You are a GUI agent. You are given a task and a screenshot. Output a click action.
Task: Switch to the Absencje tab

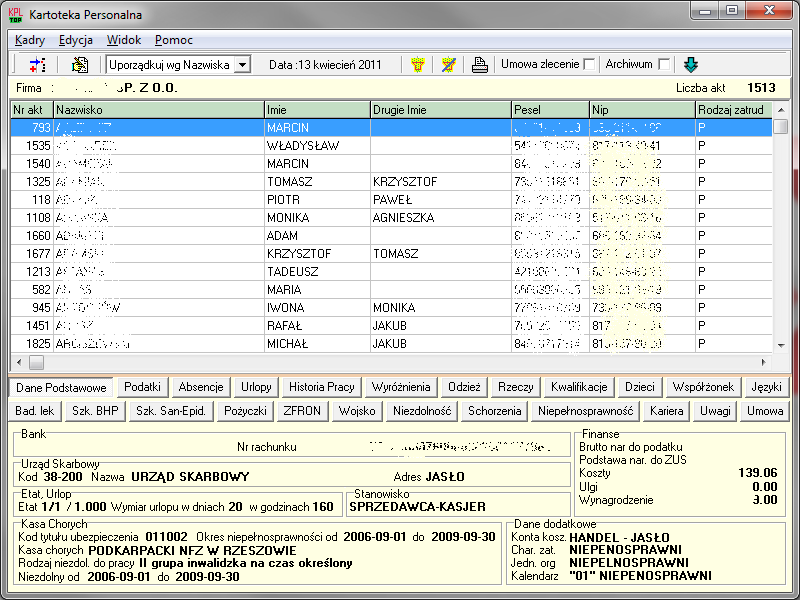pos(201,387)
